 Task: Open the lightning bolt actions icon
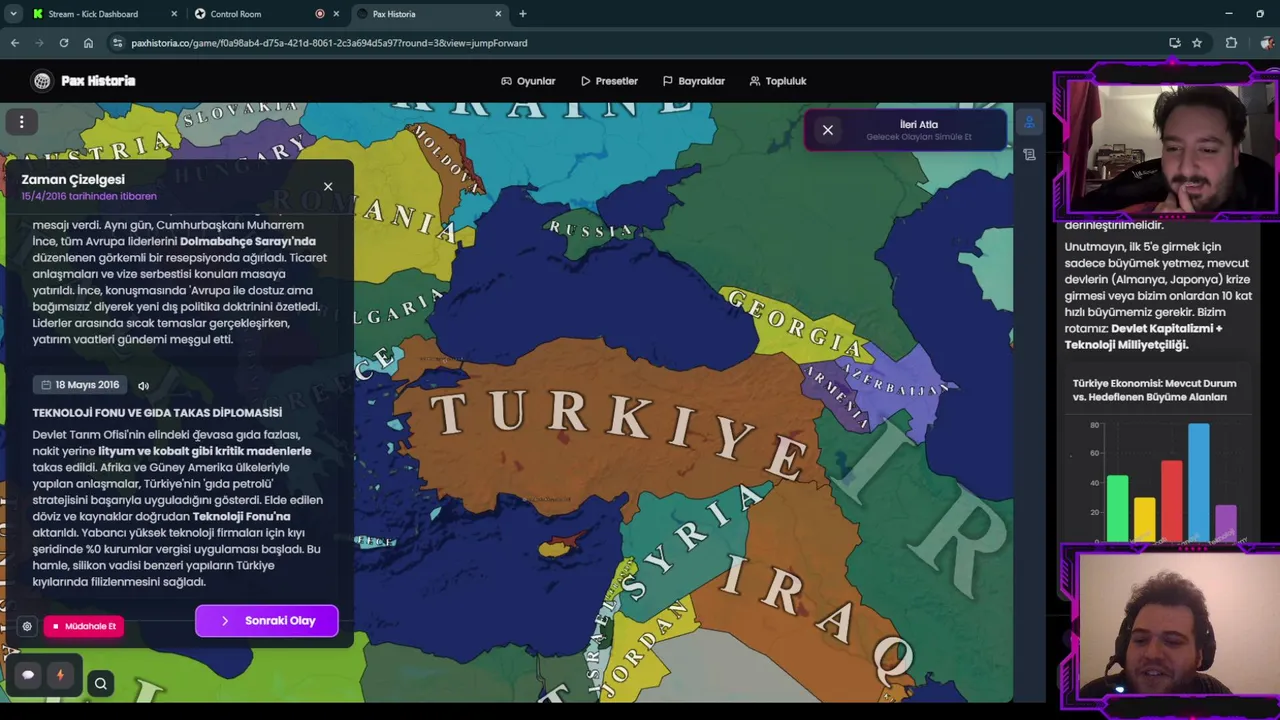(60, 675)
